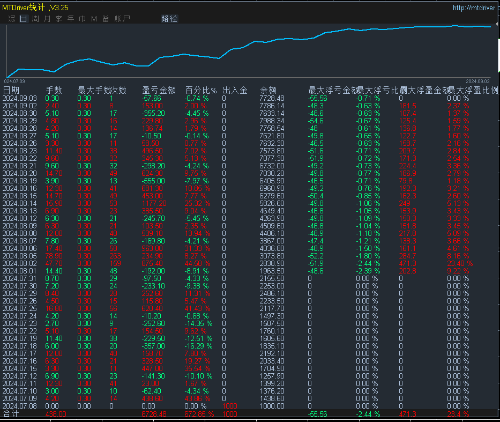500x422 pixels.
Task: Click the 日期 column header
Action: tap(11, 90)
